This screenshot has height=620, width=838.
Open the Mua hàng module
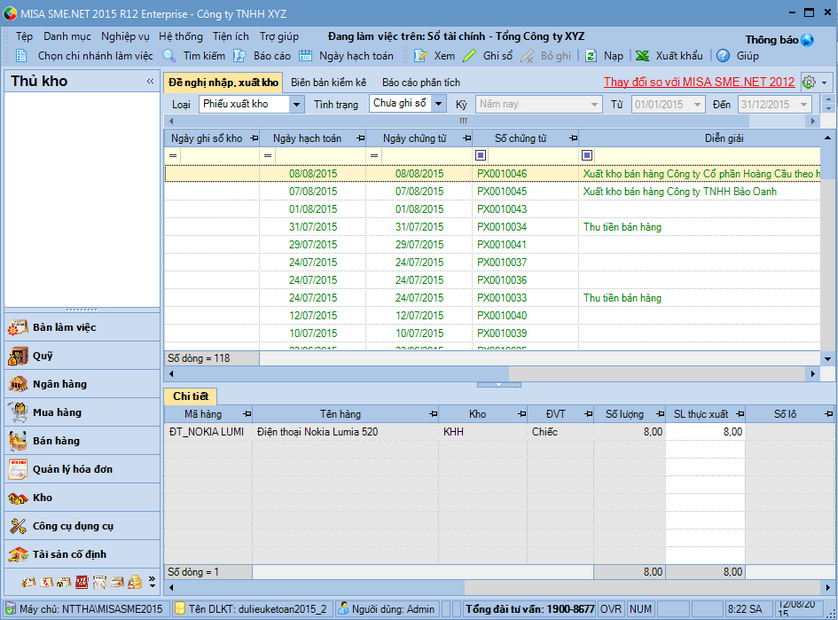pos(82,412)
